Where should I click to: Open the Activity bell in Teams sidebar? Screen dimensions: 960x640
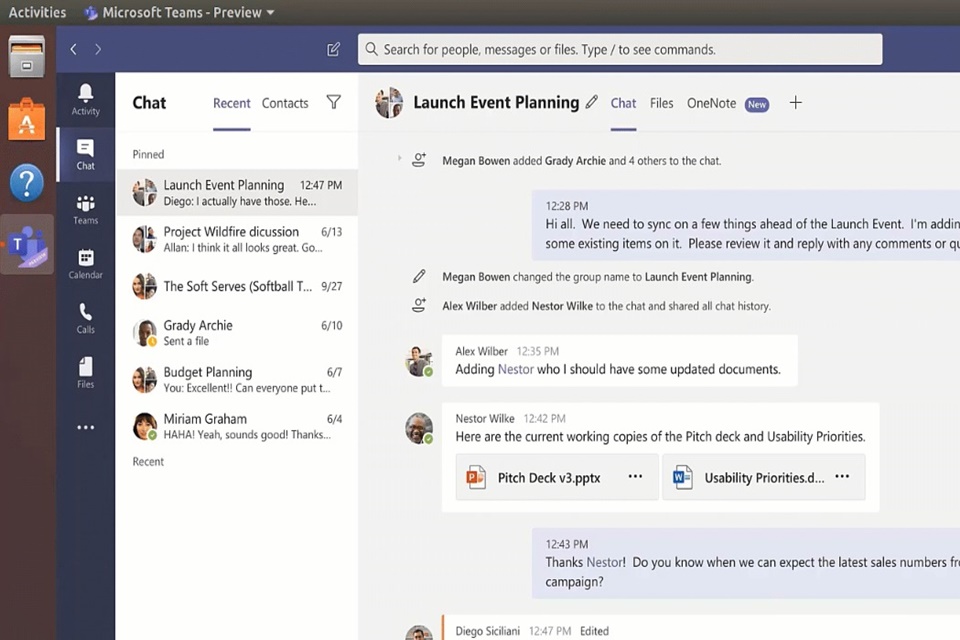(x=85, y=100)
